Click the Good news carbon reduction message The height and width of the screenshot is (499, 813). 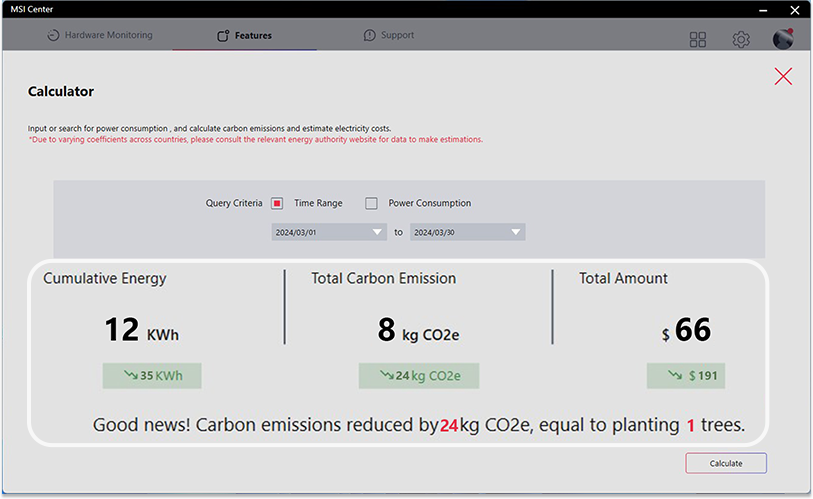[418, 425]
